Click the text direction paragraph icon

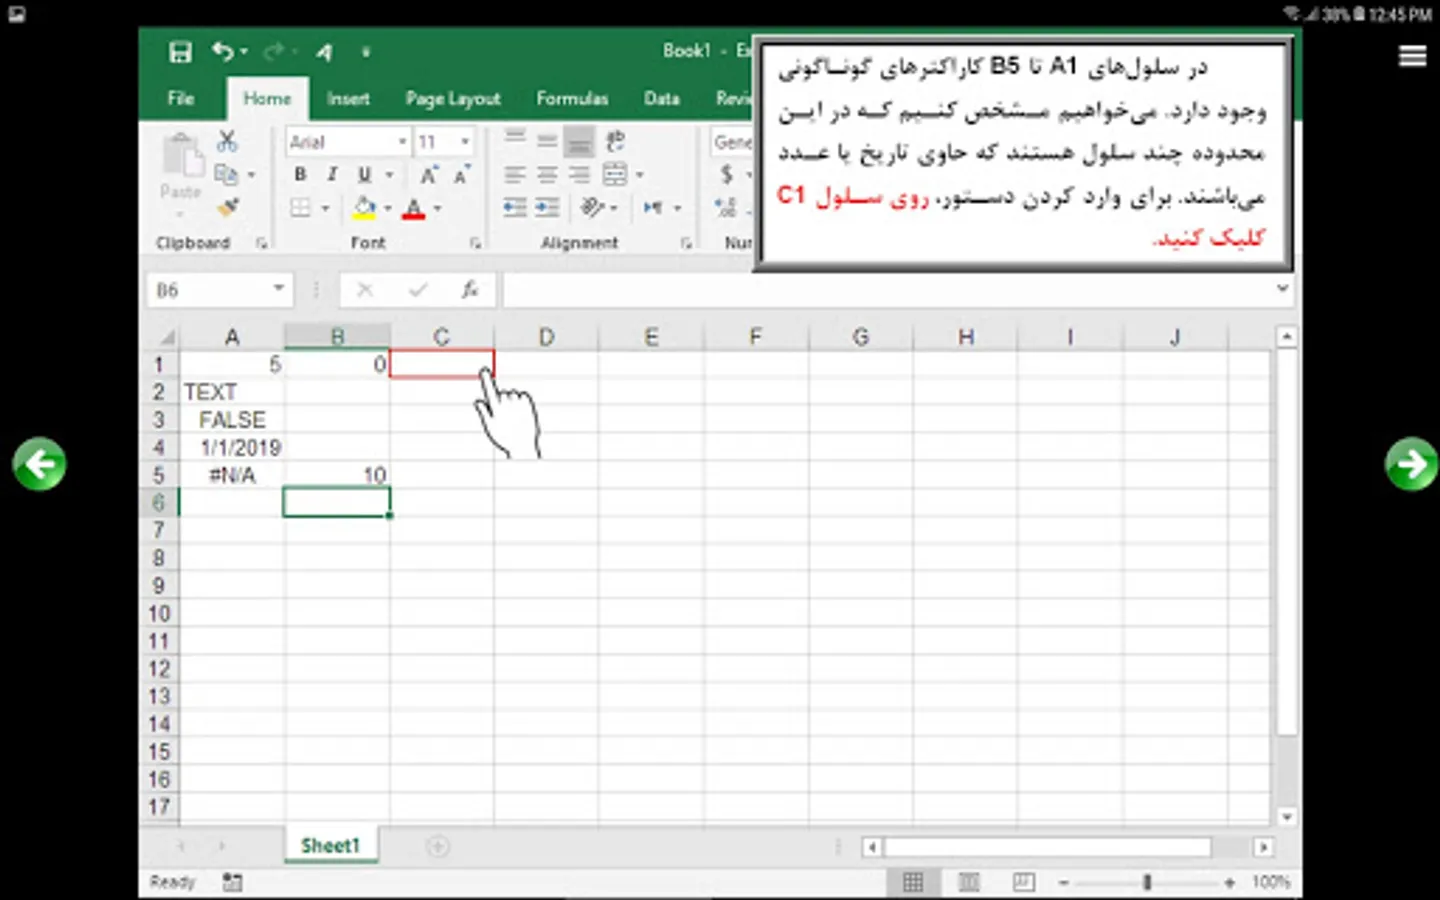(x=653, y=208)
